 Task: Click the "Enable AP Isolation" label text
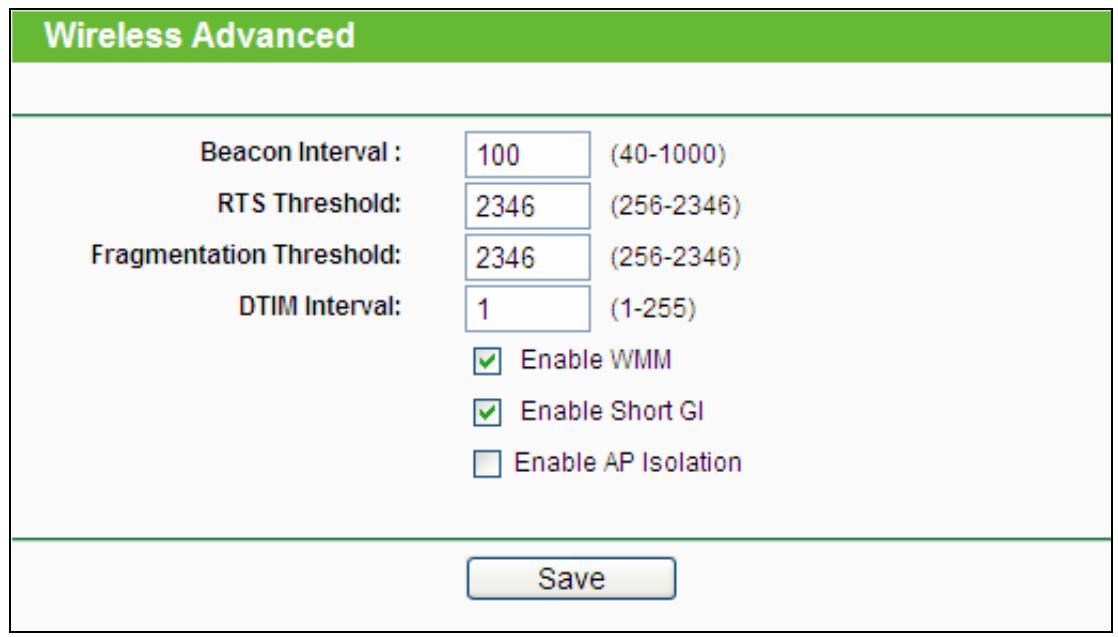pos(626,463)
